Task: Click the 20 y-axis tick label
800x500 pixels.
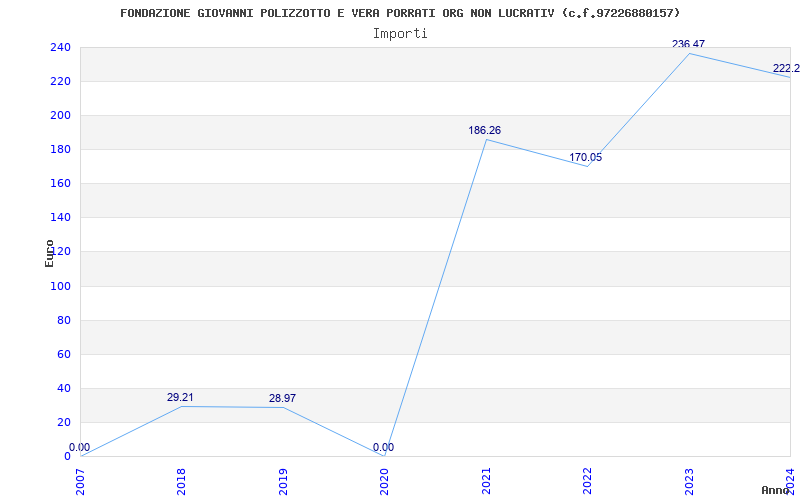Action: tap(63, 422)
